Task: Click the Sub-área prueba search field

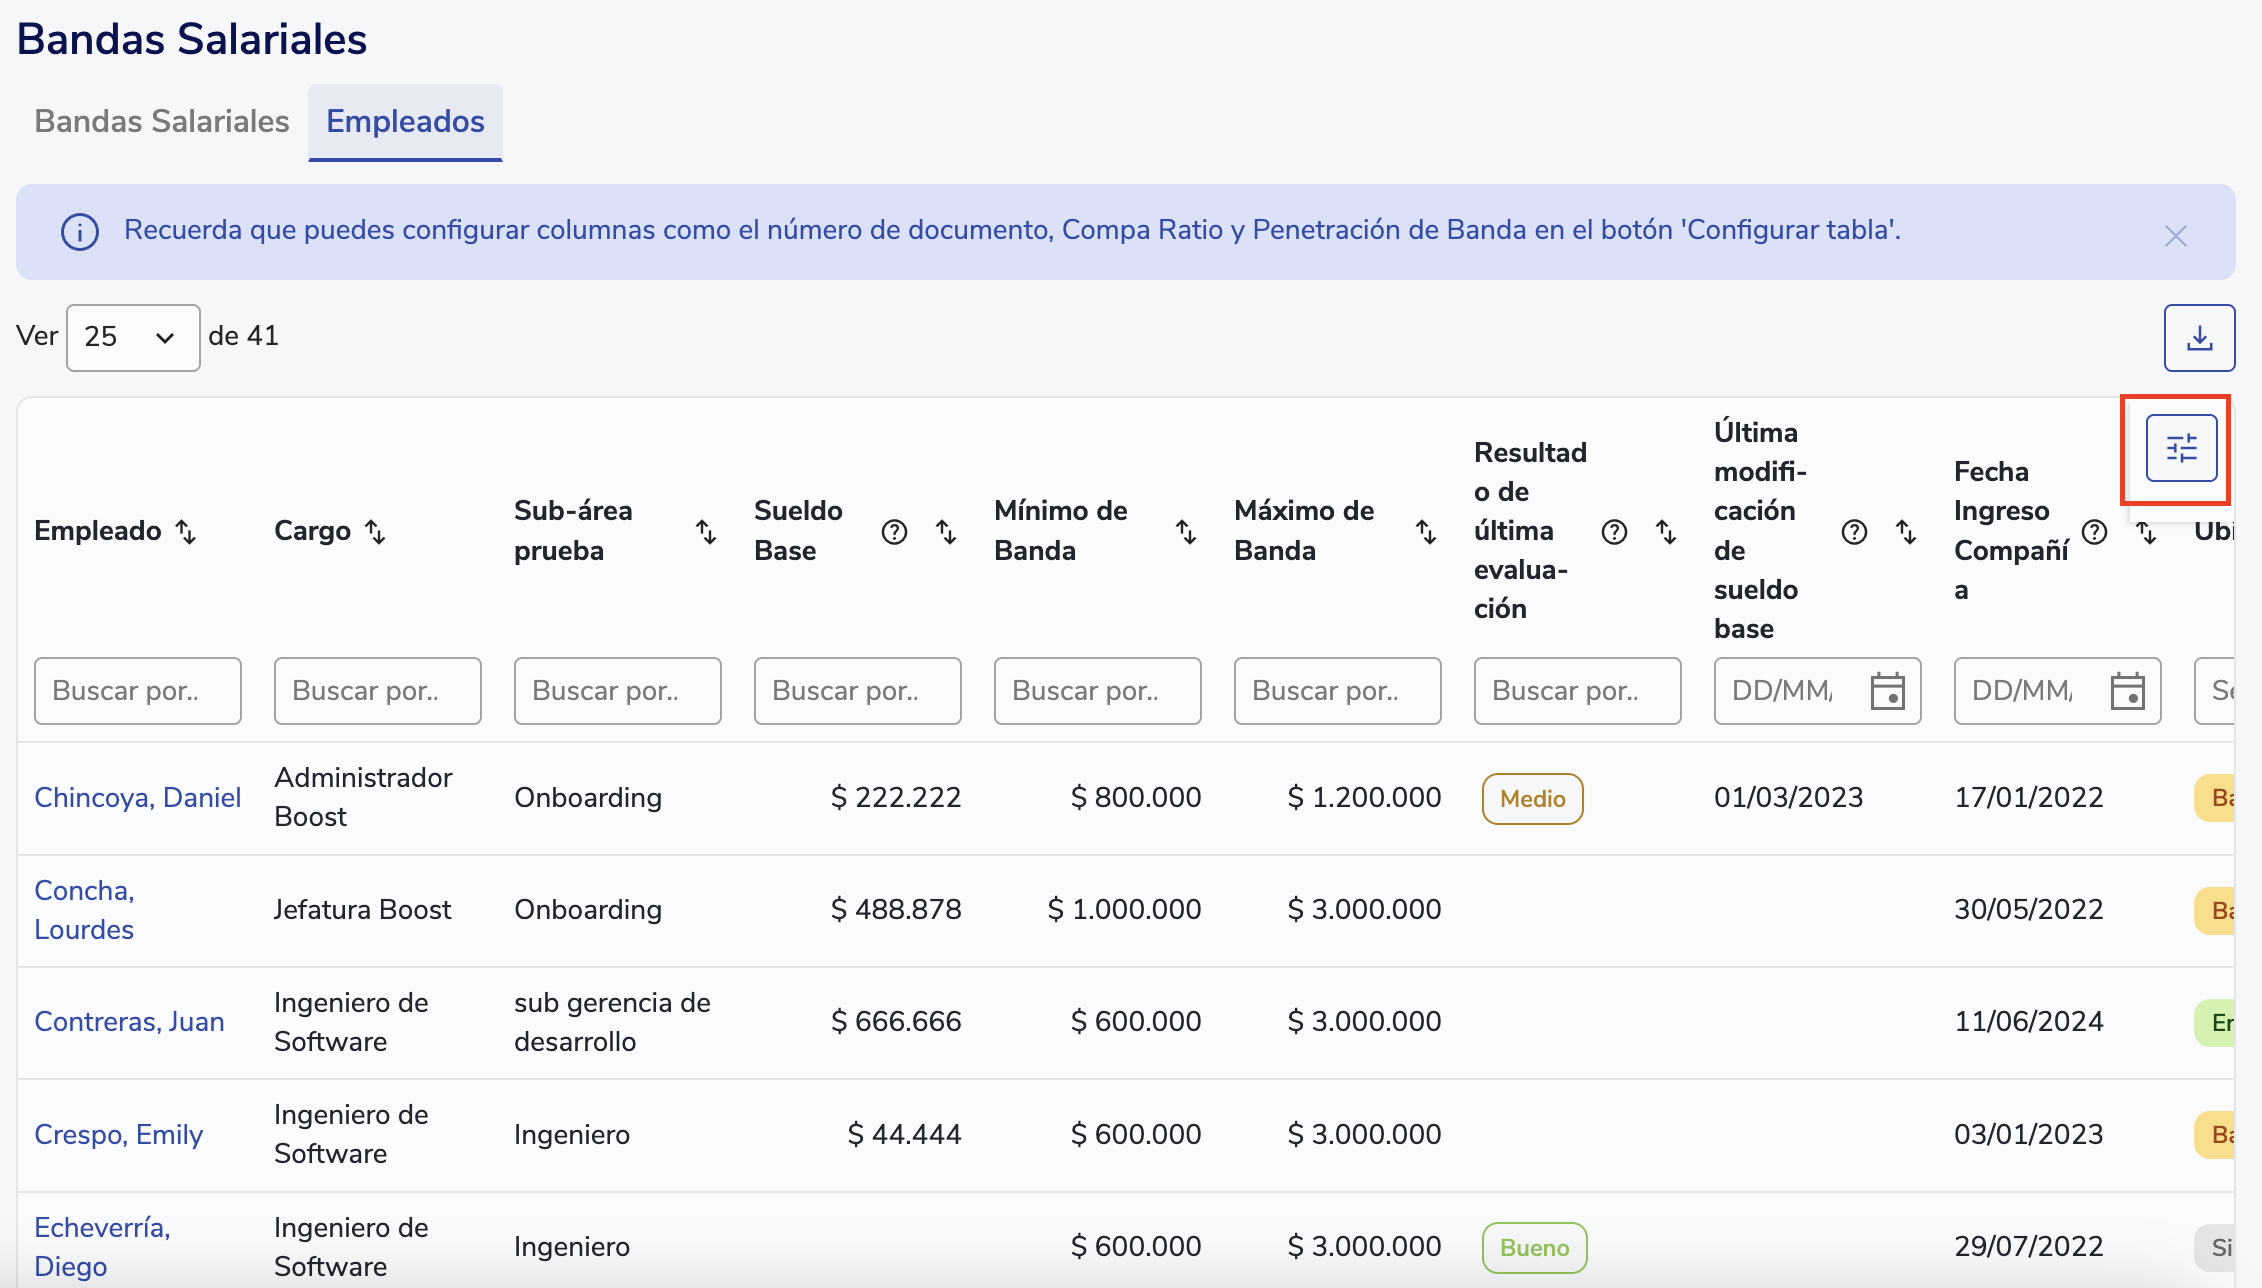Action: (x=617, y=691)
